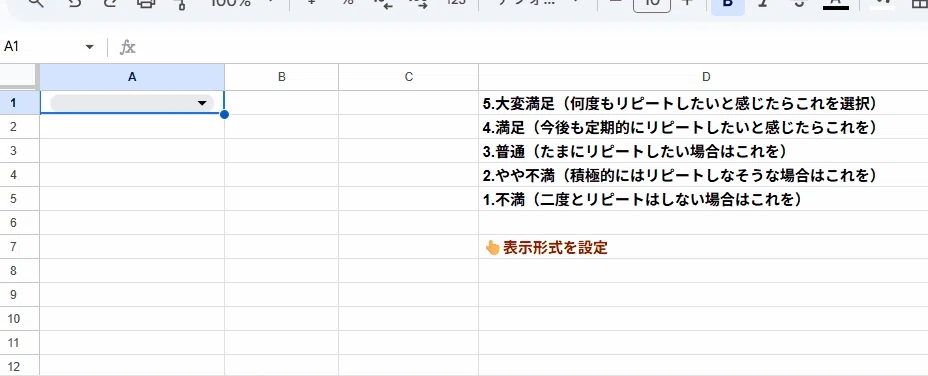Select cell with '4.満足' text
The width and height of the screenshot is (928, 376).
coord(704,127)
